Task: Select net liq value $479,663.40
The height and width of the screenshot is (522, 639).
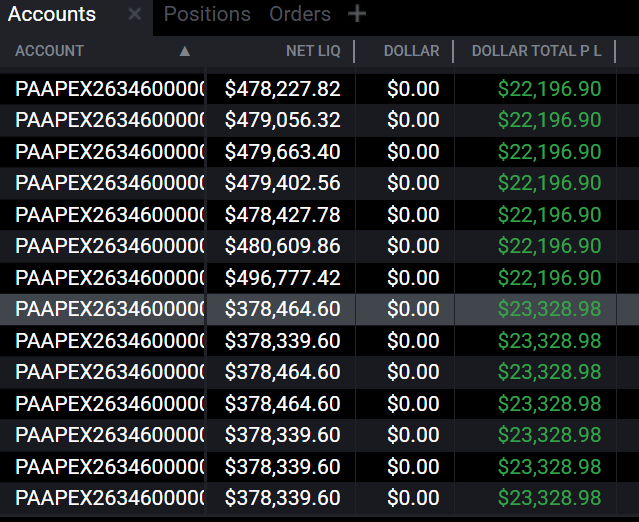Action: [282, 152]
